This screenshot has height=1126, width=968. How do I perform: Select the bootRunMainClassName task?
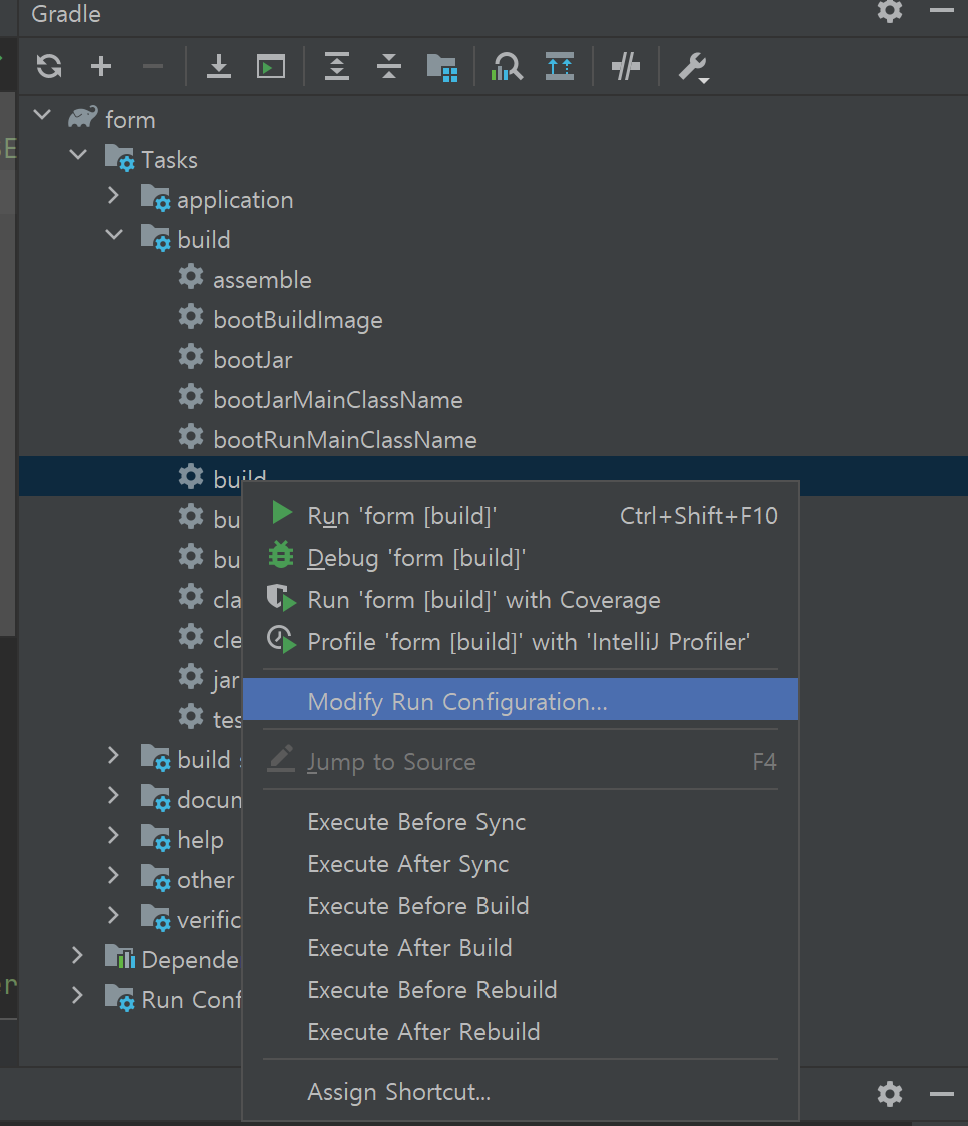point(345,440)
